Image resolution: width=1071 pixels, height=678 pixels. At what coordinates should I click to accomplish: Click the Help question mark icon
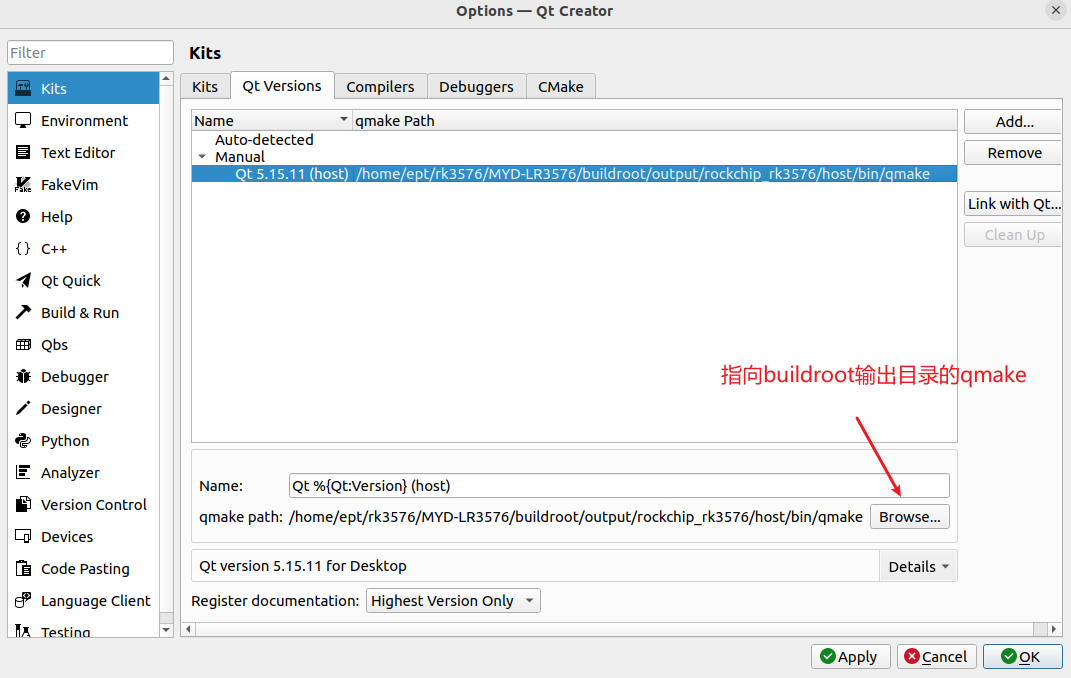click(23, 216)
